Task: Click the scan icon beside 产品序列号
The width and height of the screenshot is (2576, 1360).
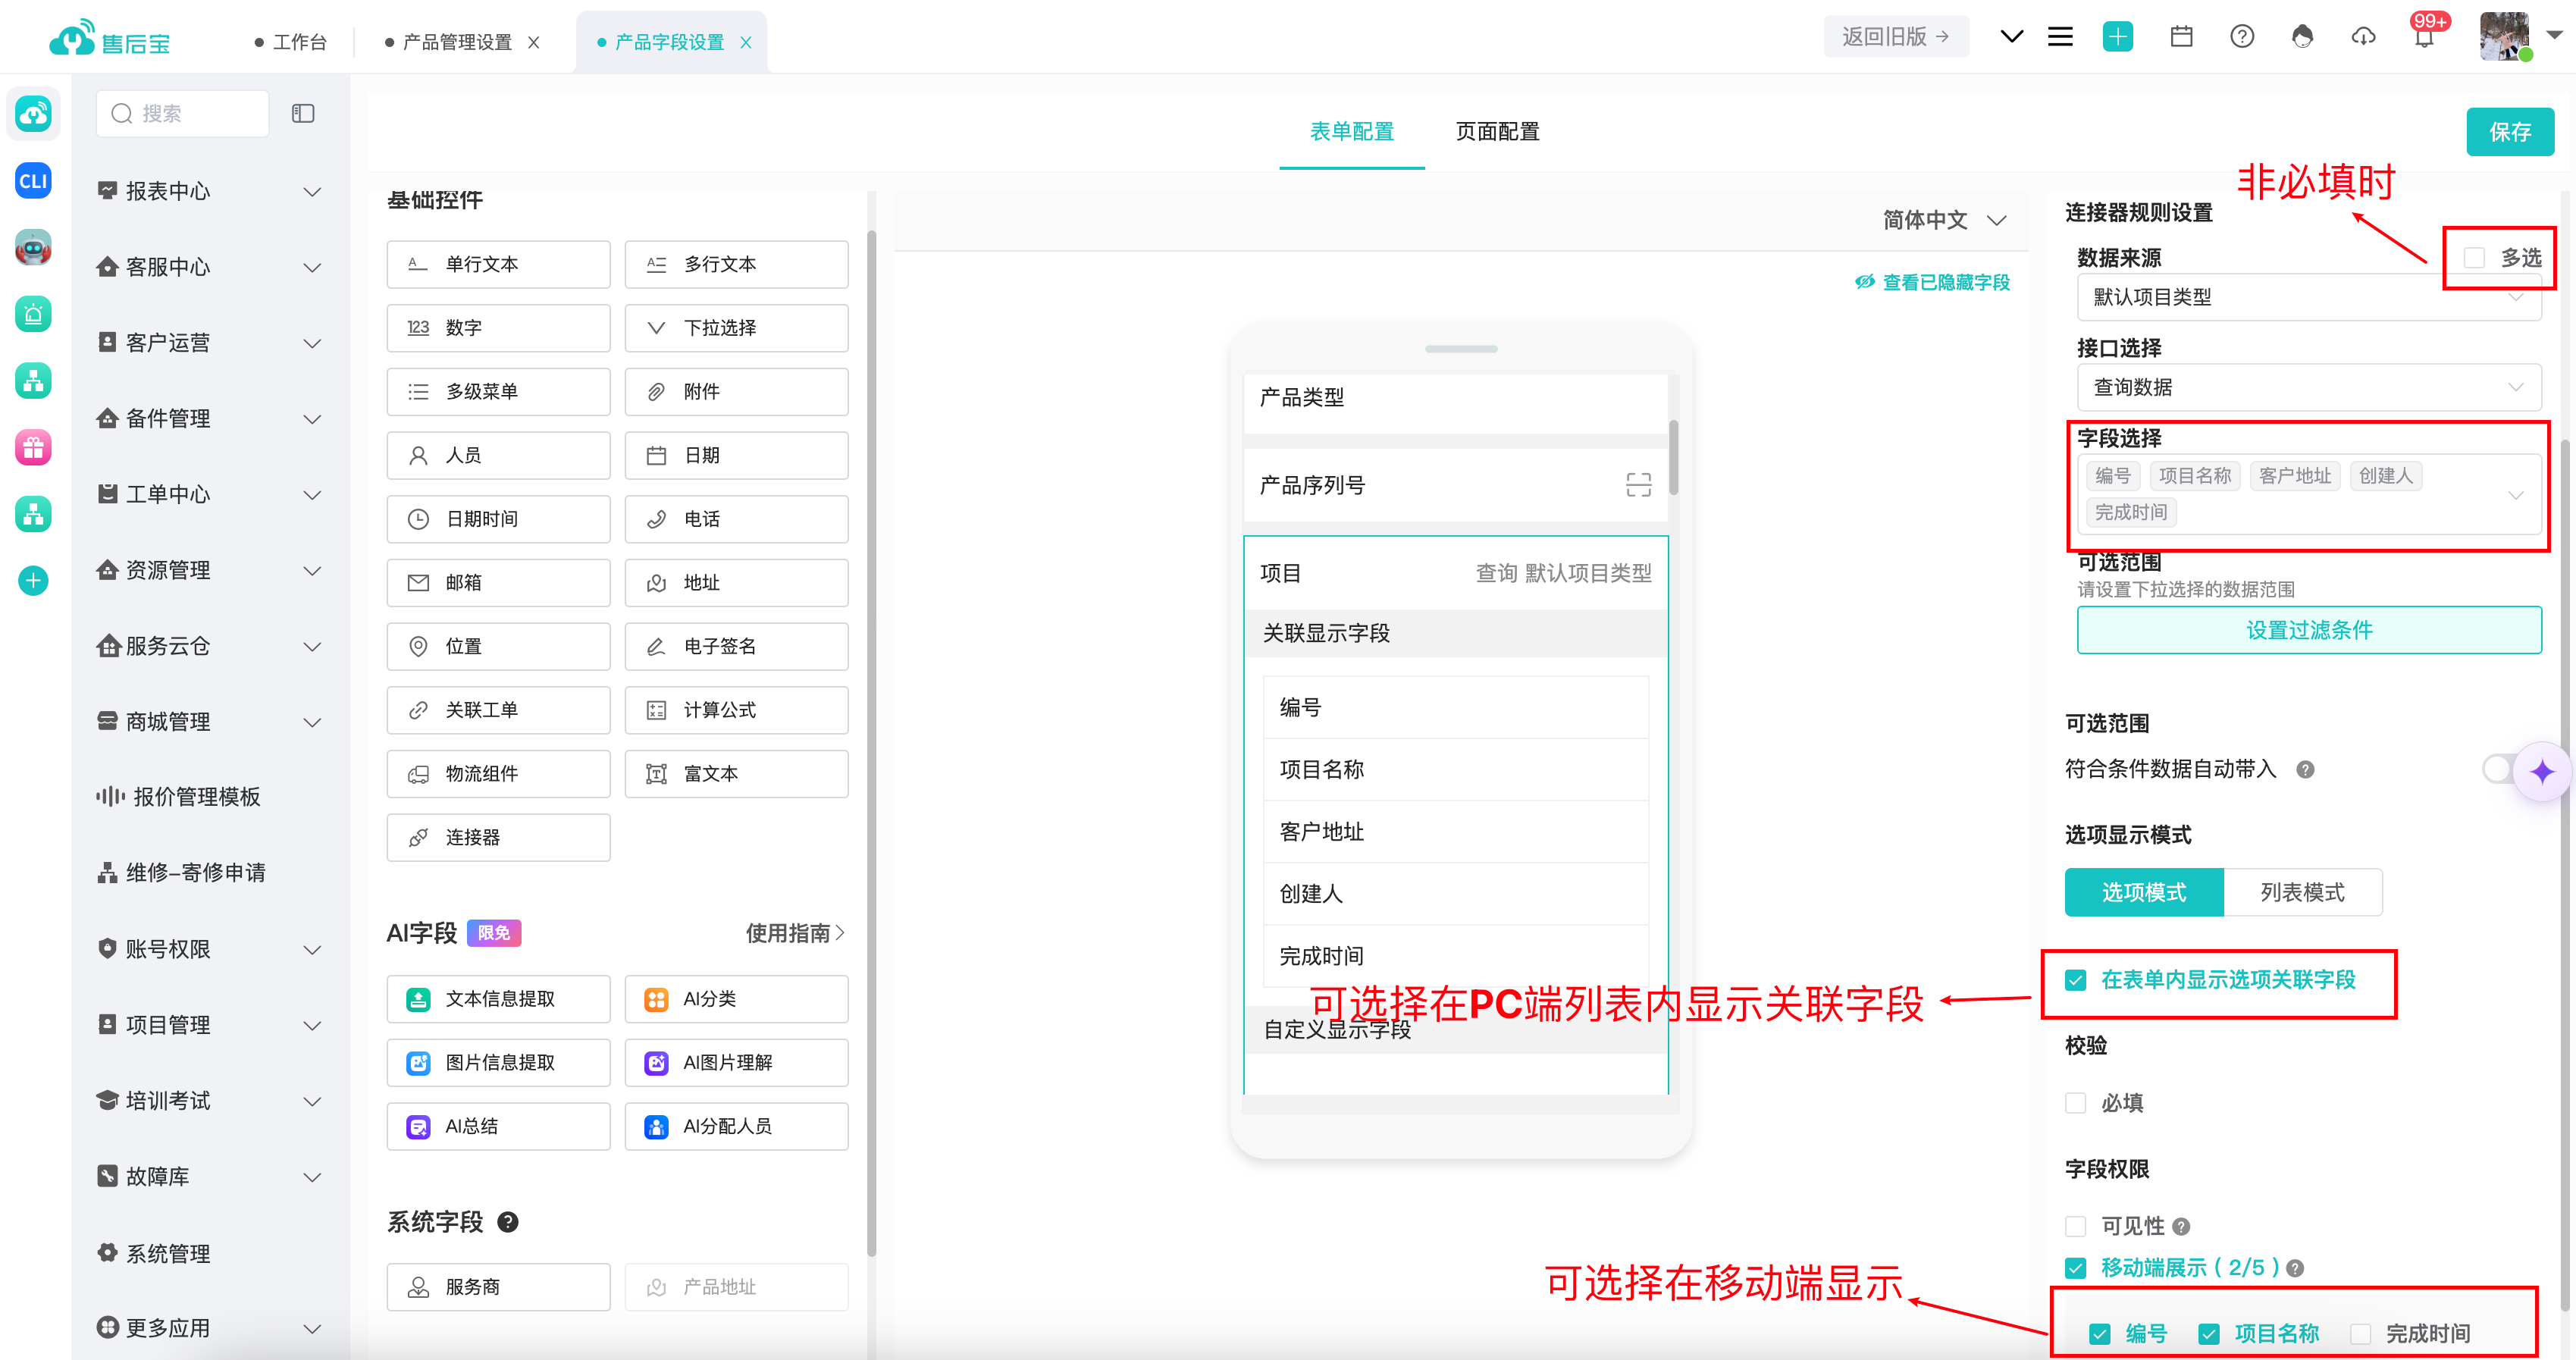Action: 1638,485
